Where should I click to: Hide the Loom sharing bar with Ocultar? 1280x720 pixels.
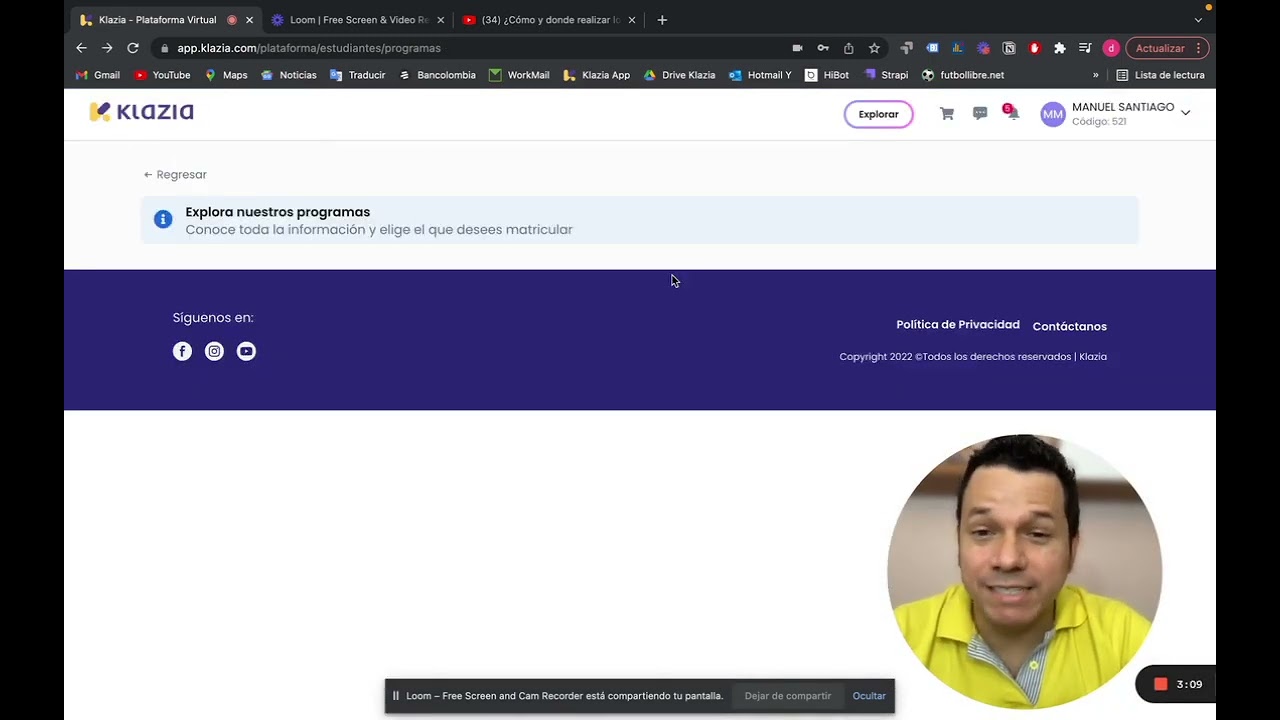click(869, 696)
